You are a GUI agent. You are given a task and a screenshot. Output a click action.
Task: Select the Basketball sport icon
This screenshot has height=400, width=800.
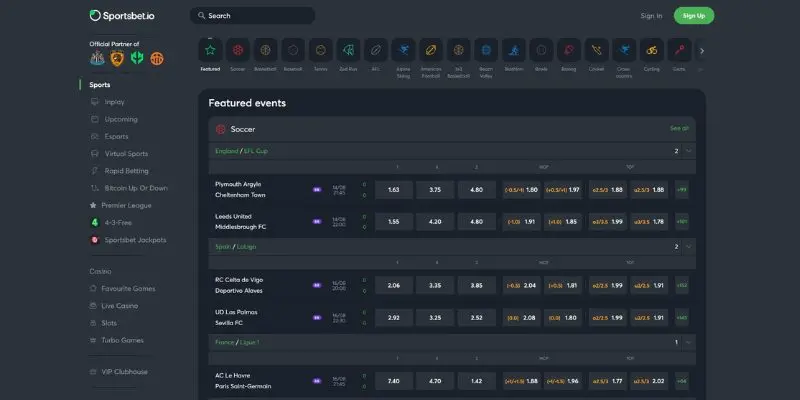265,50
